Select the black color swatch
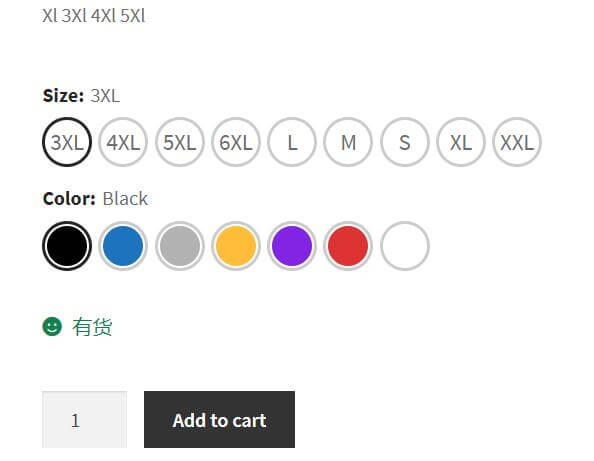594x461 pixels. 67,246
